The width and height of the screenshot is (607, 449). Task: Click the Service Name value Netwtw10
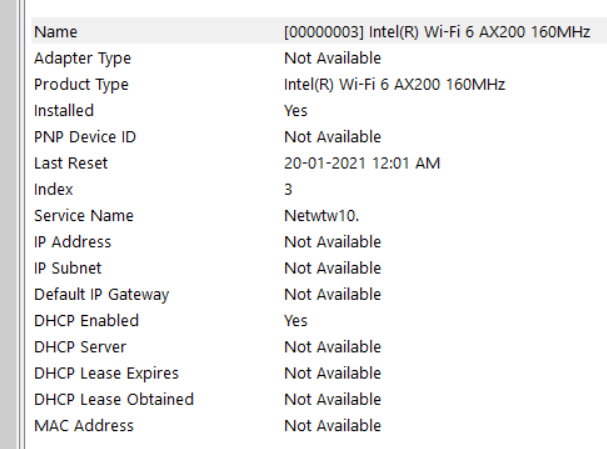pos(322,216)
